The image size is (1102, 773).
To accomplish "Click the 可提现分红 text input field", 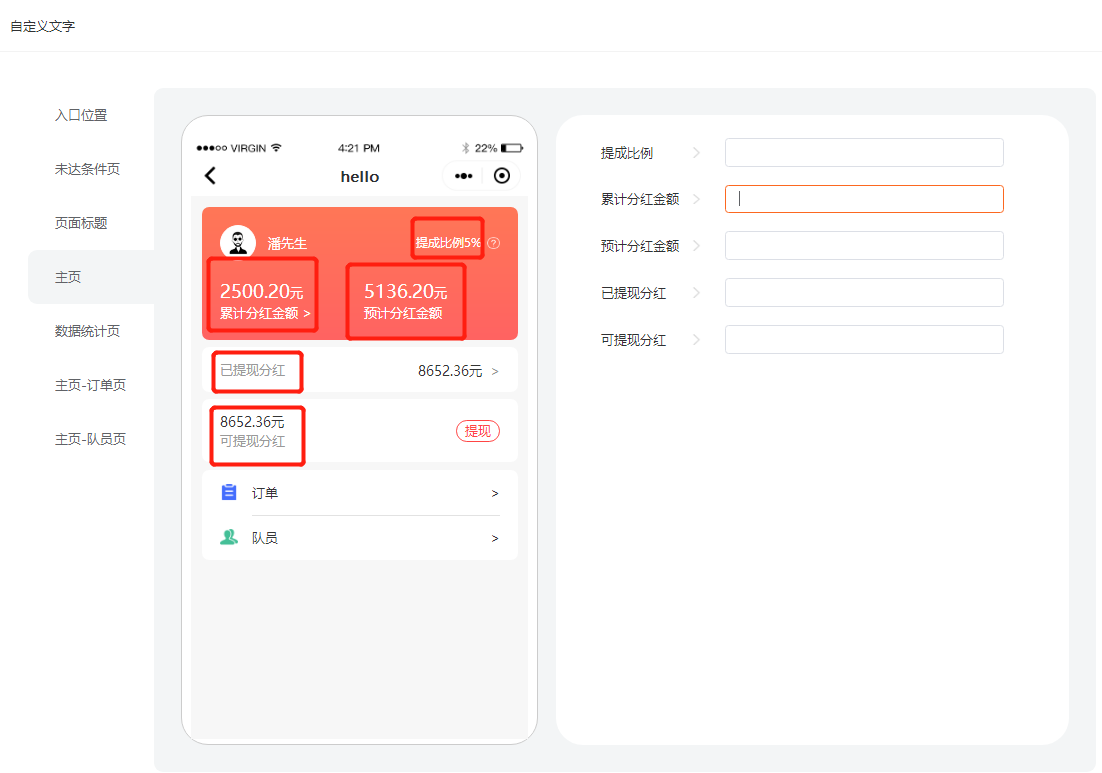I will pos(864,339).
